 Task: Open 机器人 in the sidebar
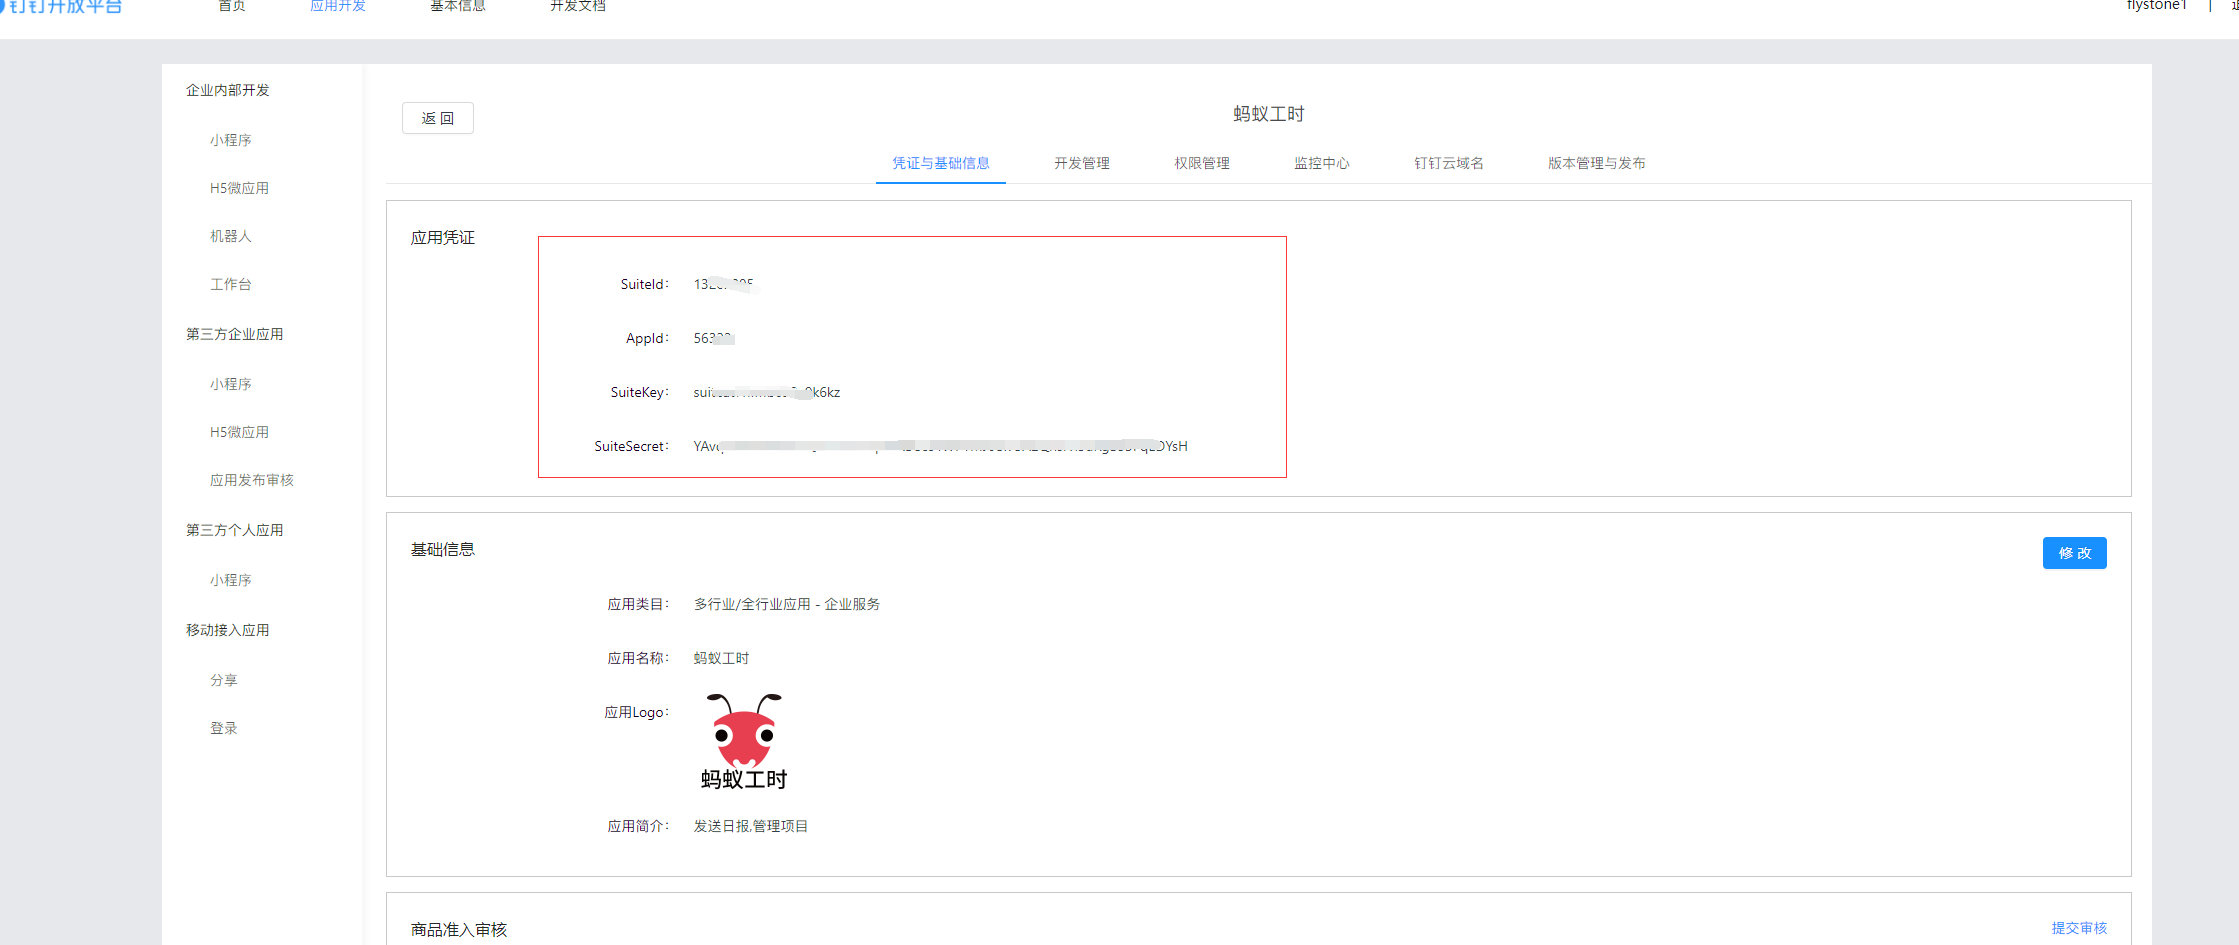(x=231, y=236)
